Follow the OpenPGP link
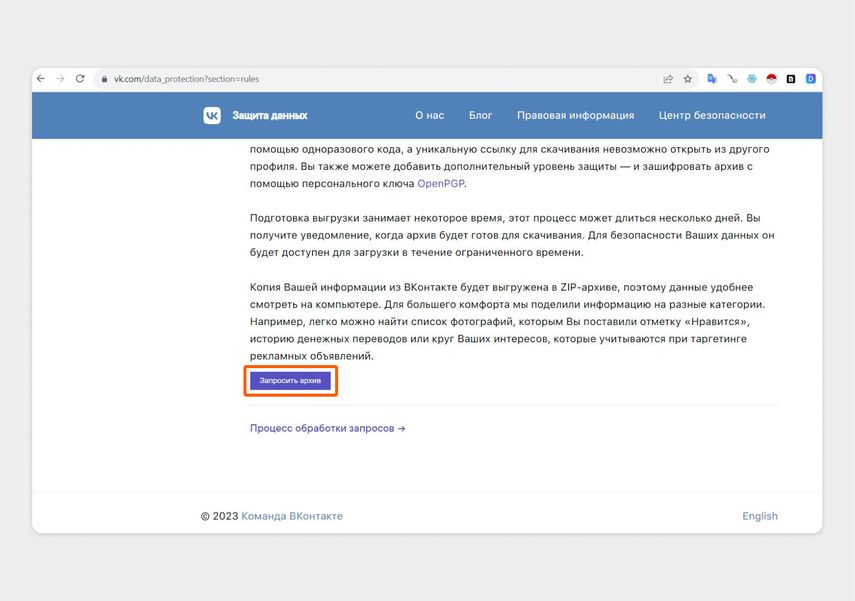 click(441, 183)
